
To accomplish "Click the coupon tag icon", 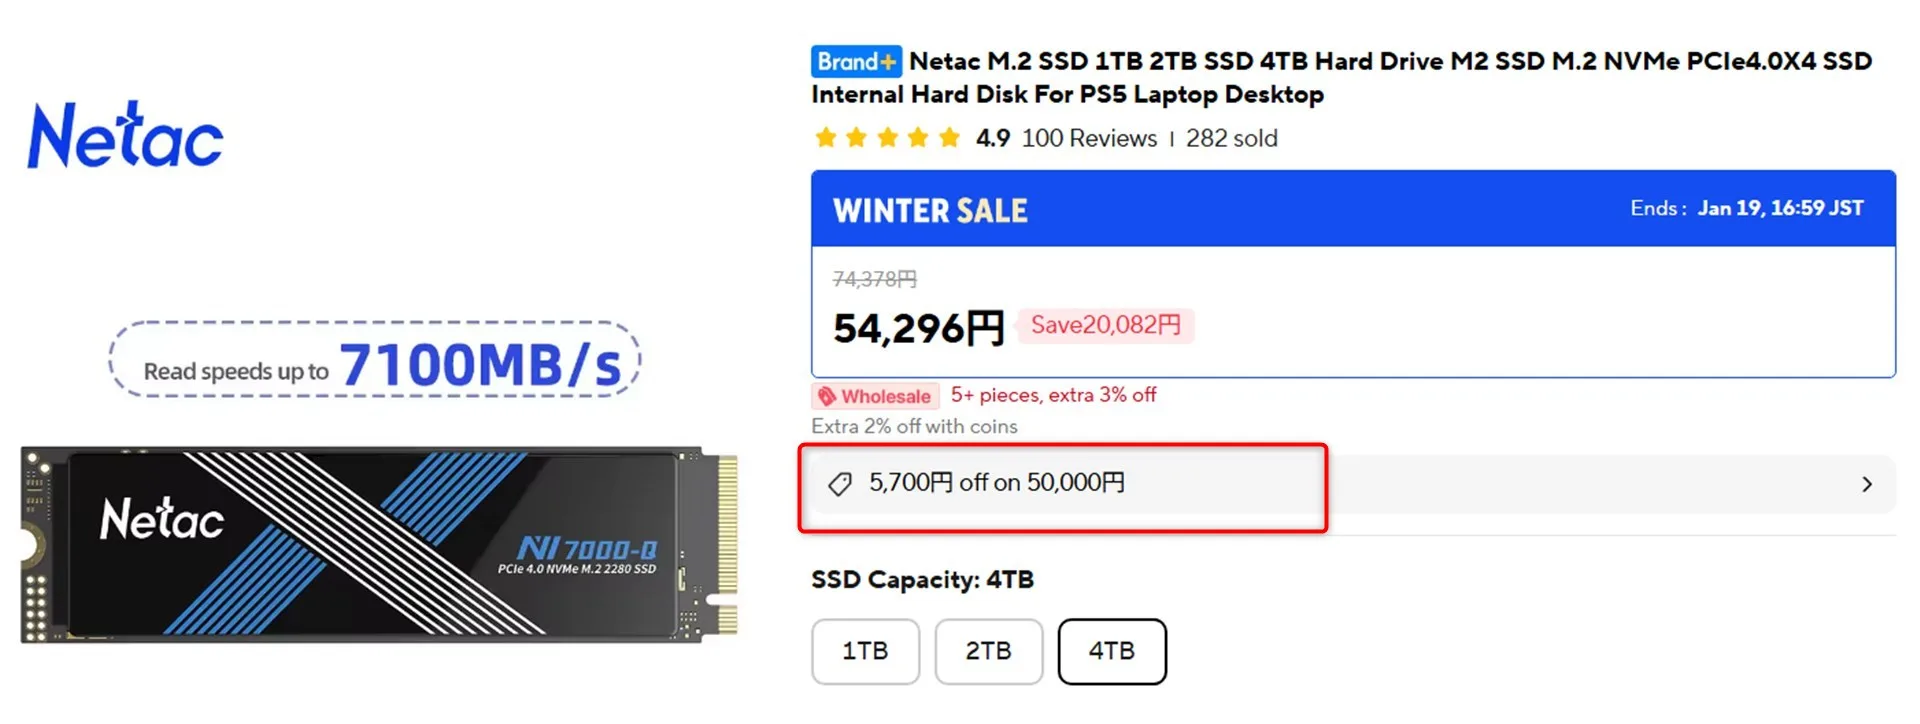I will pyautogui.click(x=840, y=484).
